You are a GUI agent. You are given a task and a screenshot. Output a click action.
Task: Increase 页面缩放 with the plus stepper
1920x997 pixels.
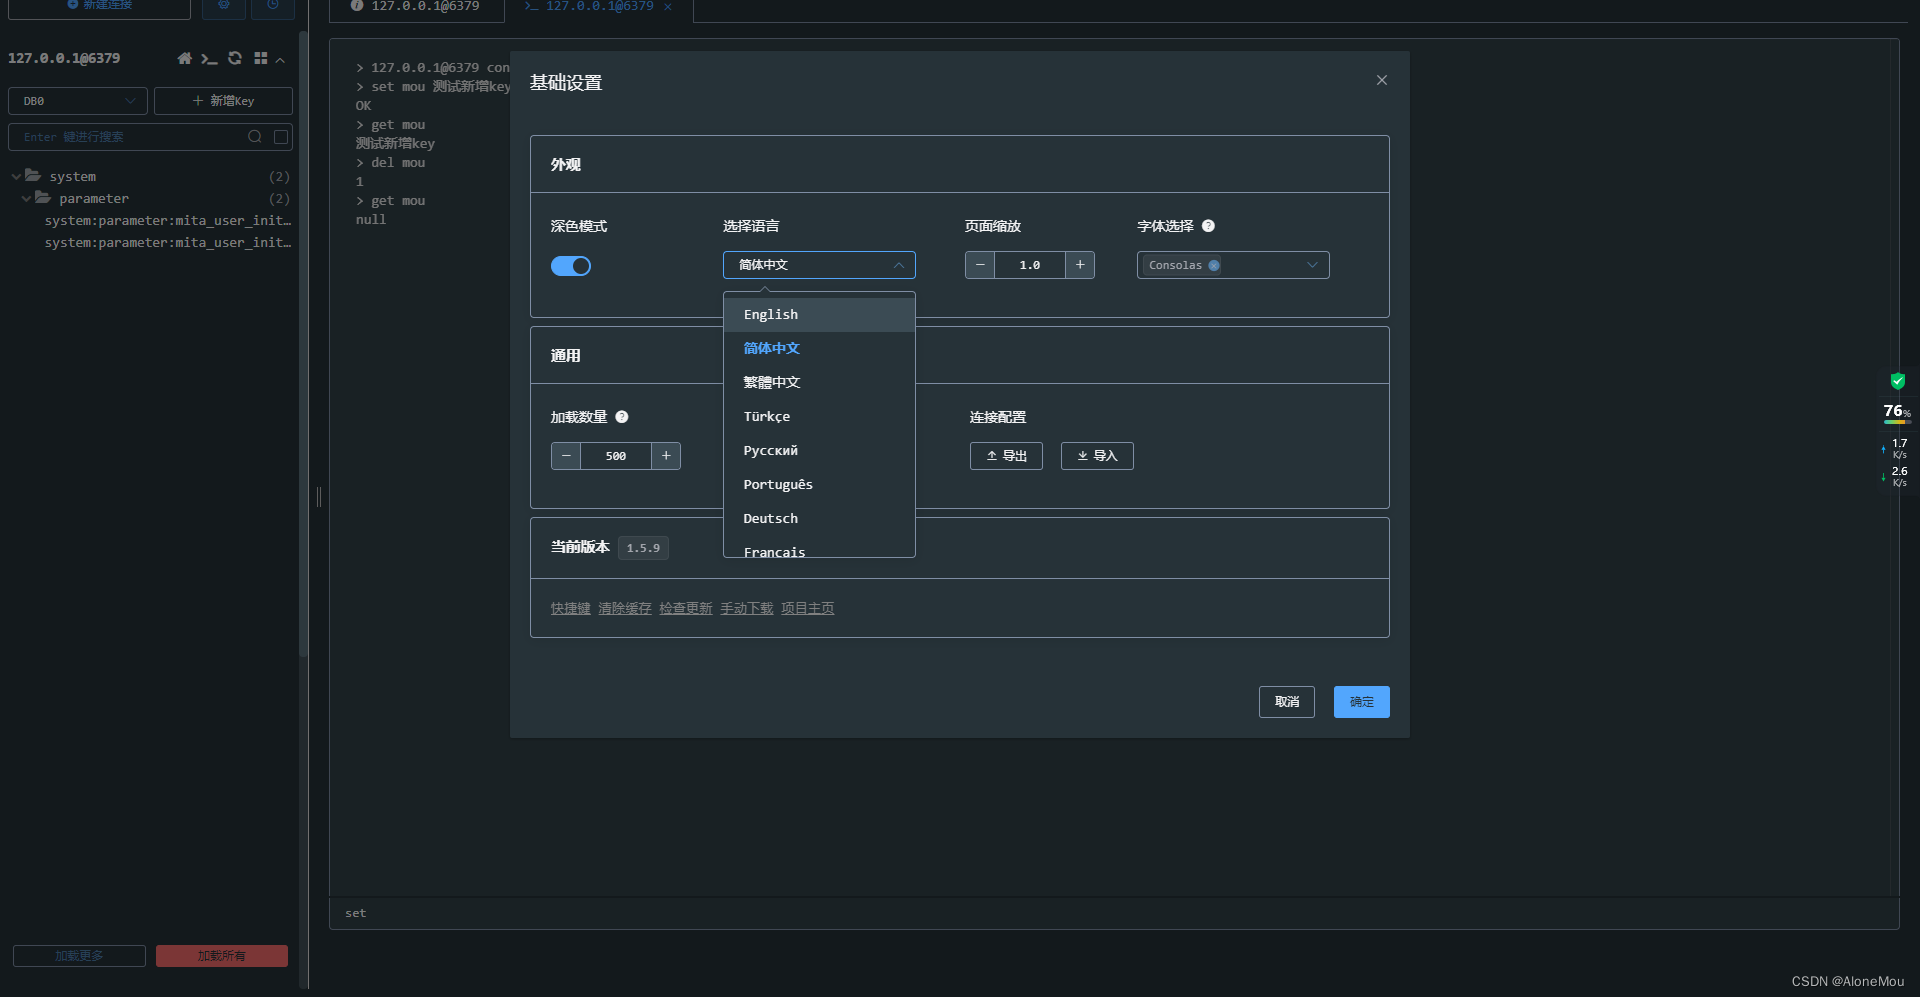[x=1079, y=265]
